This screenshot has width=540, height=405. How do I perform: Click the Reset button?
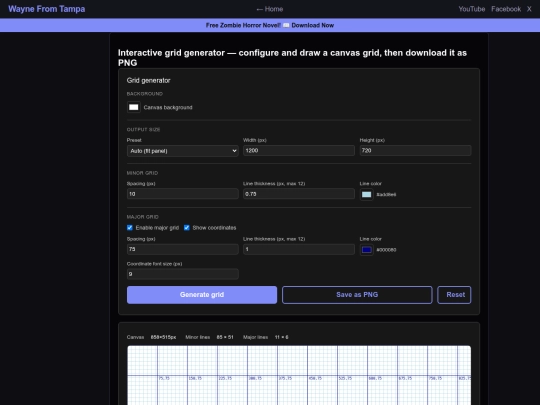point(454,295)
